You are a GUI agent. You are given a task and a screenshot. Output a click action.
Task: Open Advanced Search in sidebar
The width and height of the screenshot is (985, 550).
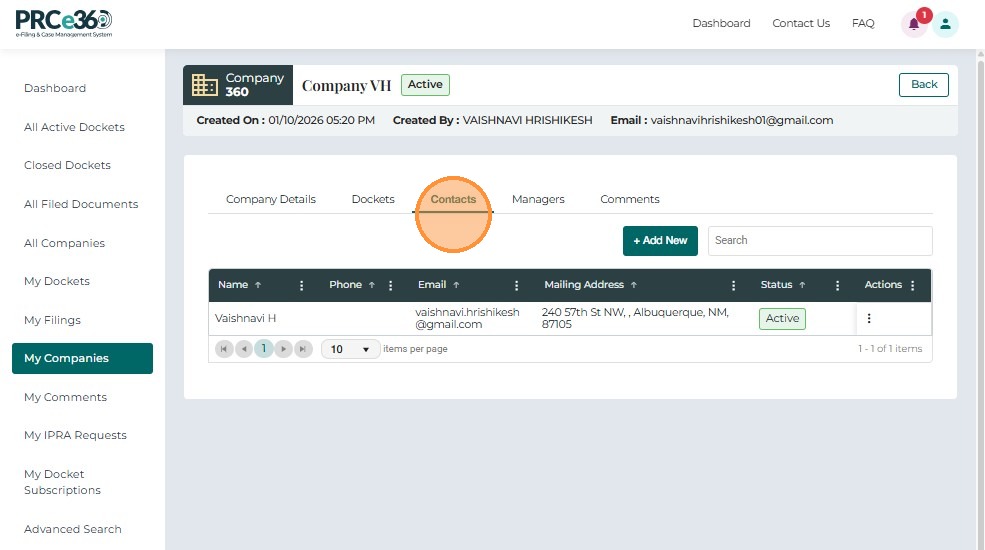[x=72, y=529]
